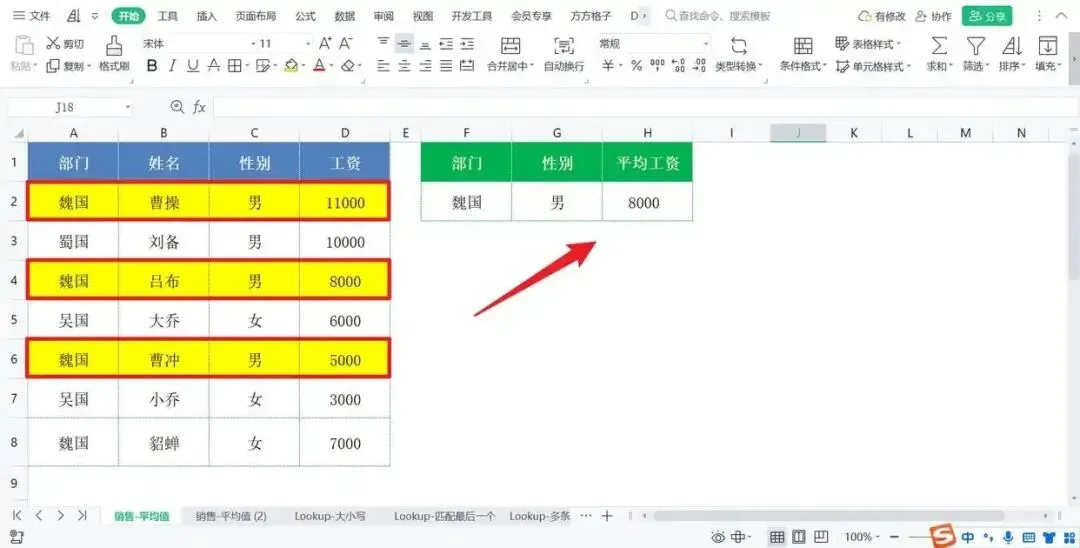Expand more ribbon tabs chevron after D
This screenshot has width=1080, height=548.
point(645,15)
